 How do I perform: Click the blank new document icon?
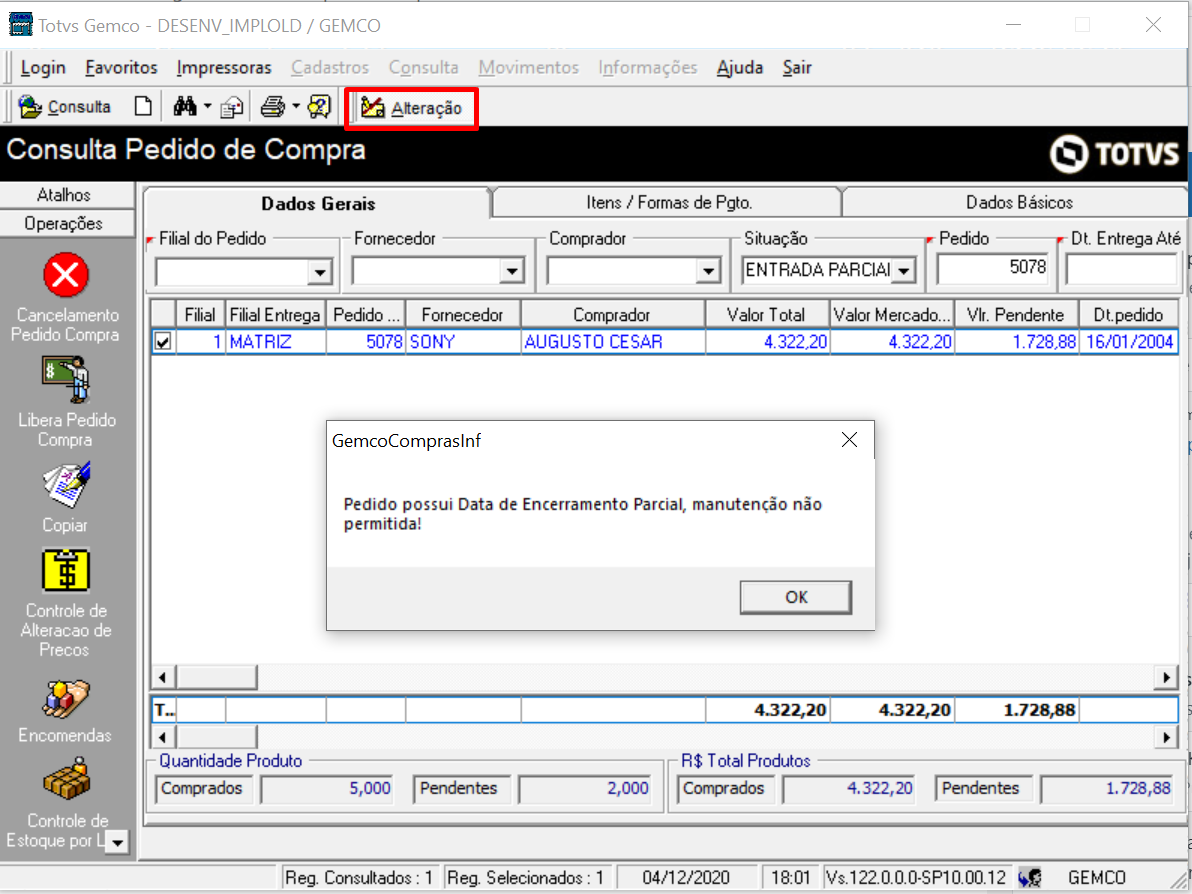143,106
